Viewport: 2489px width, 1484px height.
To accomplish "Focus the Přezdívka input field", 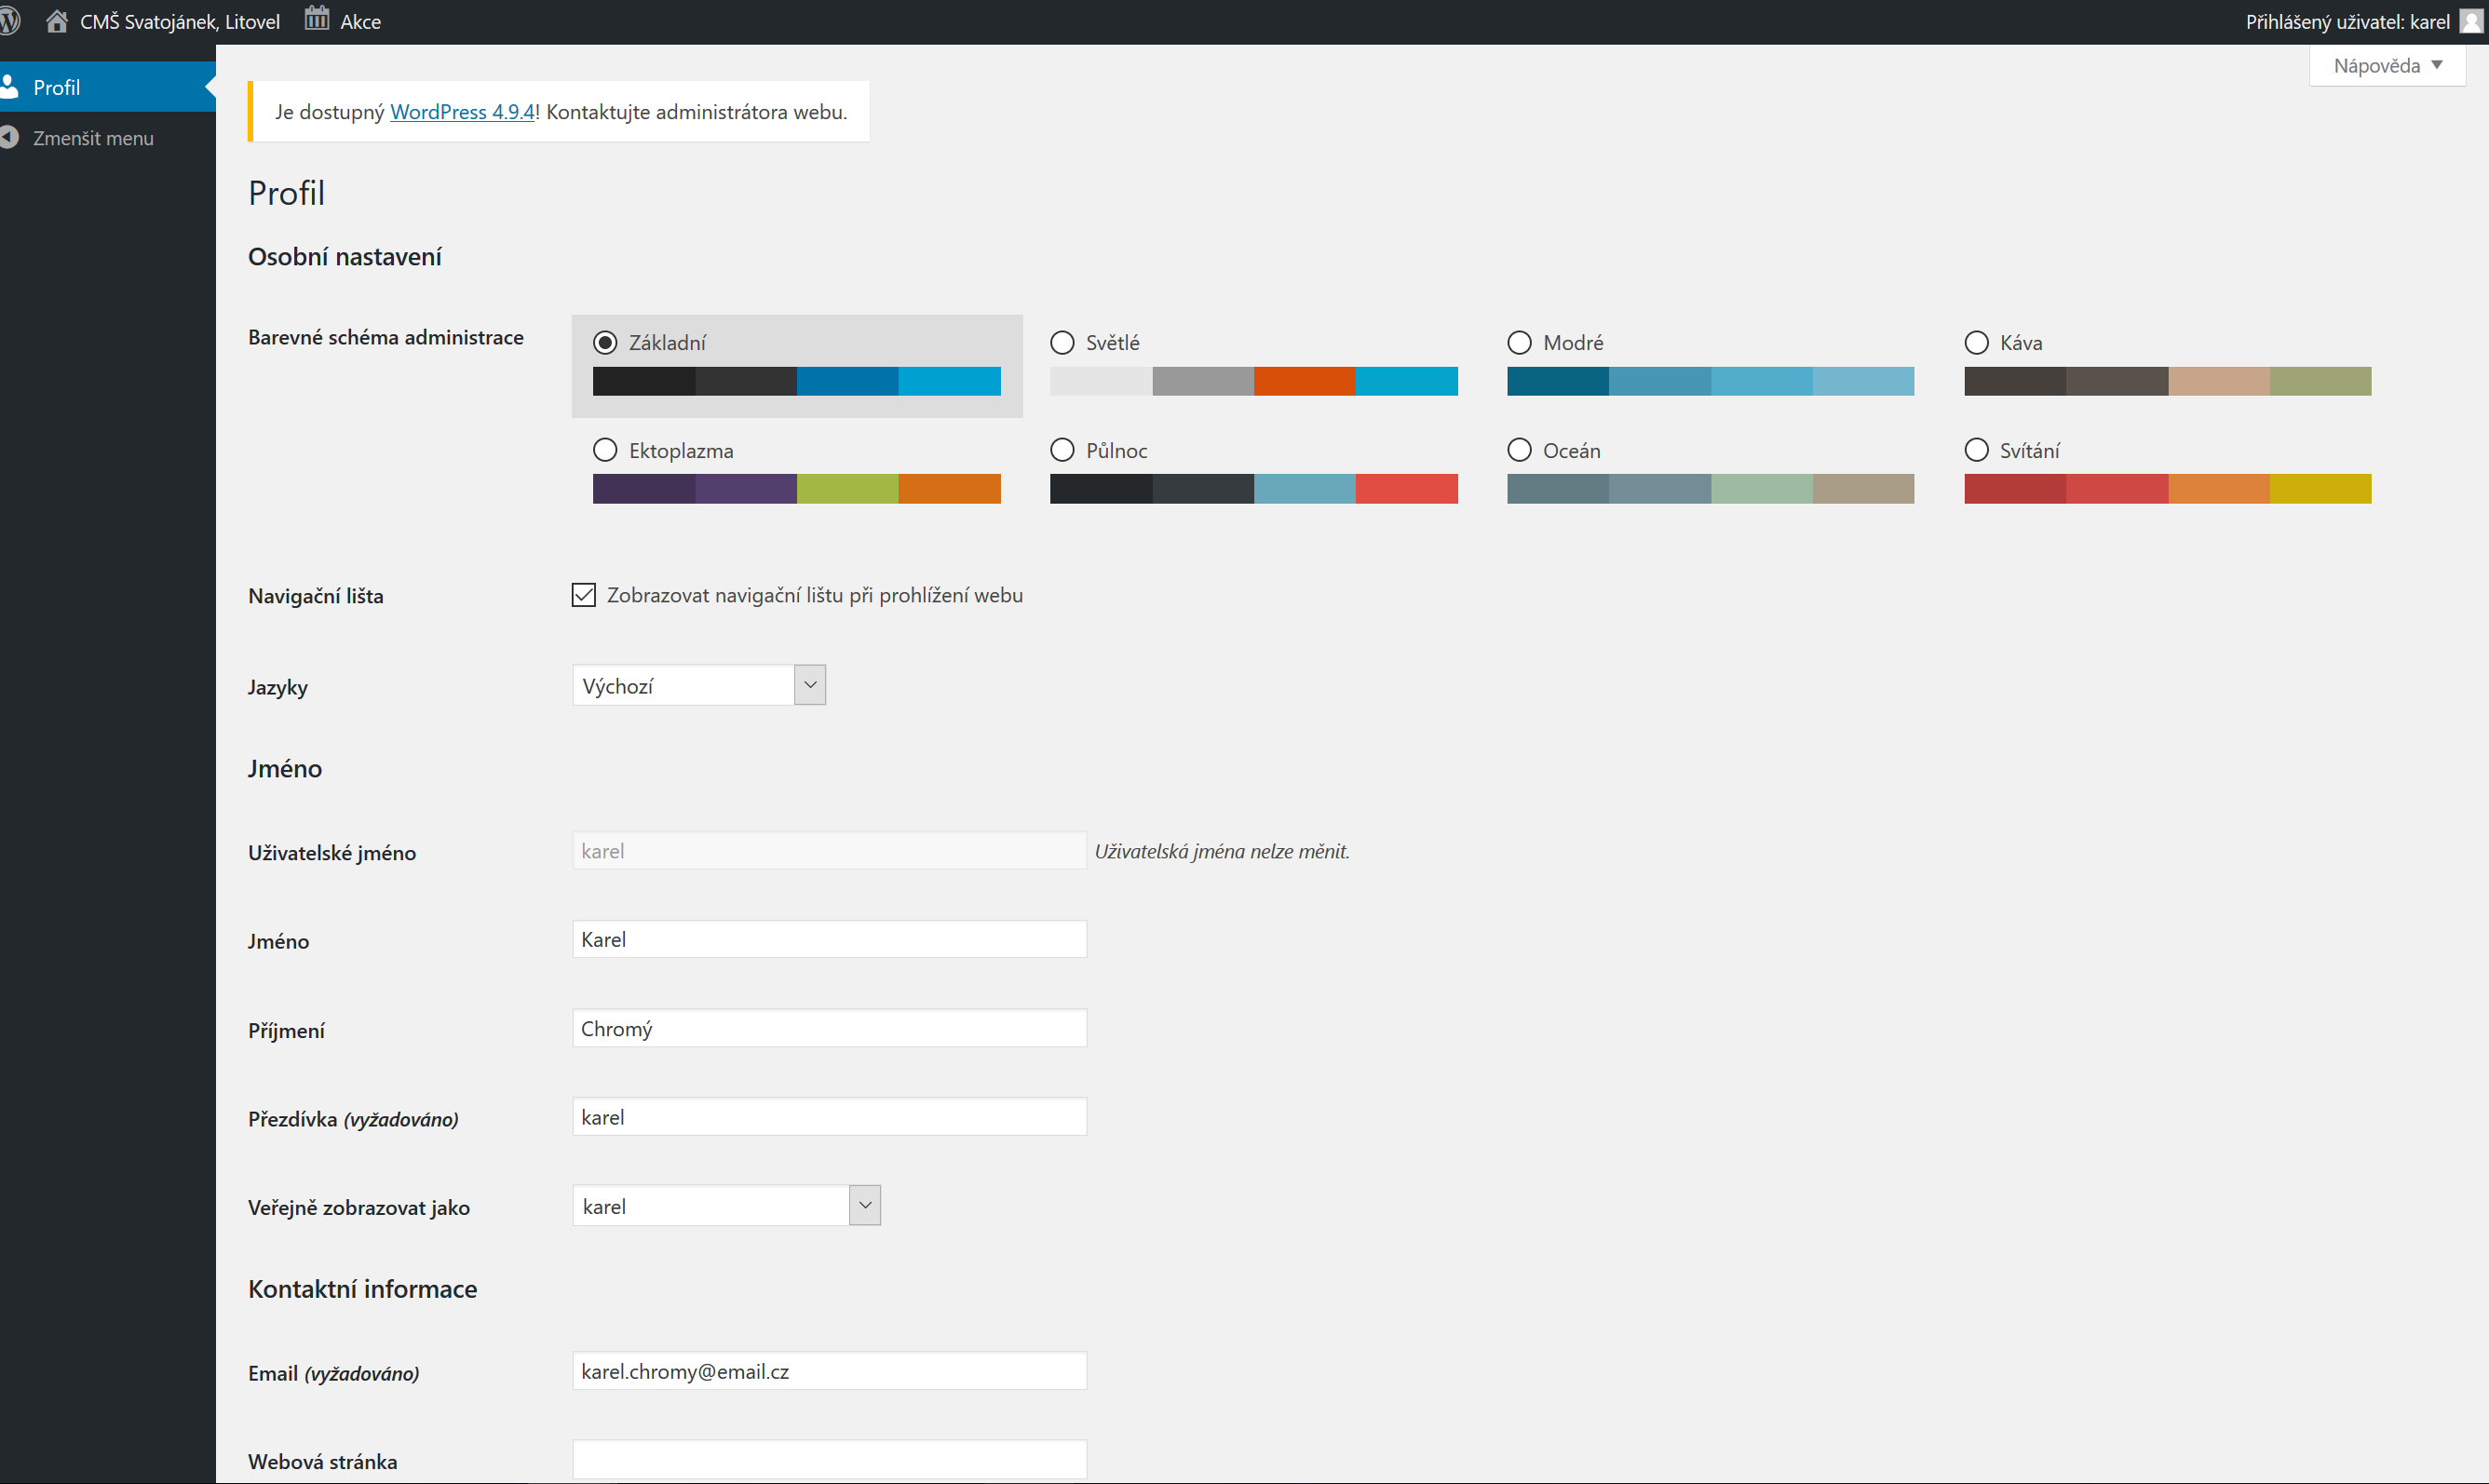I will coord(829,1117).
